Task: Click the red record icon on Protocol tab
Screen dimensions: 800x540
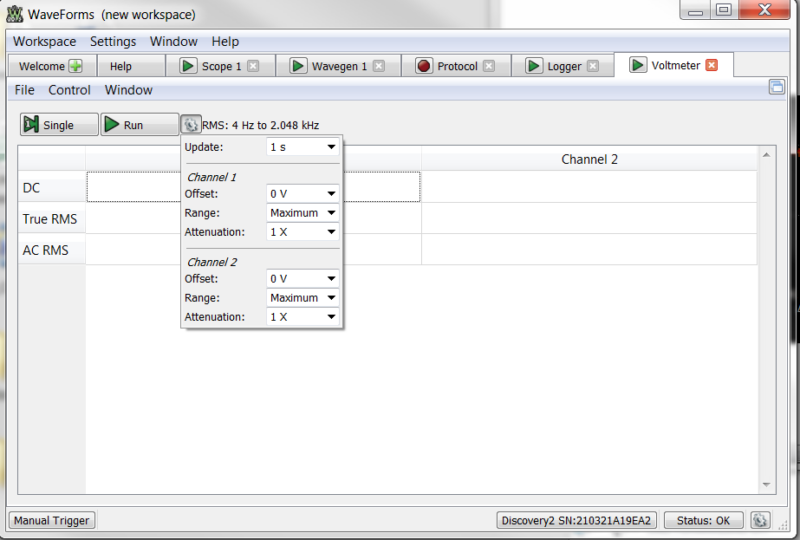Action: pos(423,66)
